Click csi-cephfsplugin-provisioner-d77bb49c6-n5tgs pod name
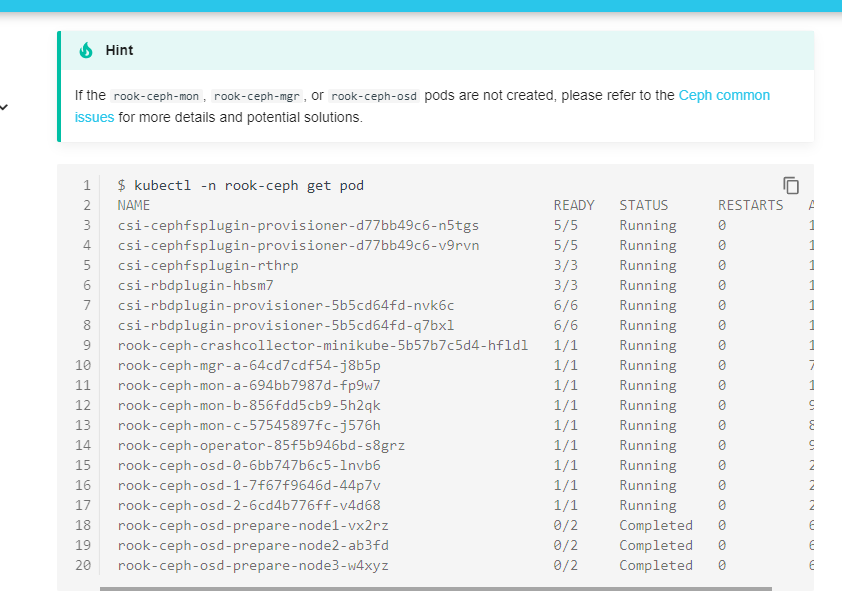The image size is (842, 606). (x=298, y=225)
